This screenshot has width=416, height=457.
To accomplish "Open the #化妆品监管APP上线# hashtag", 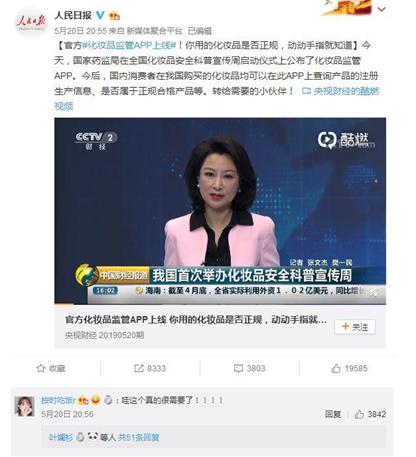I will 129,45.
